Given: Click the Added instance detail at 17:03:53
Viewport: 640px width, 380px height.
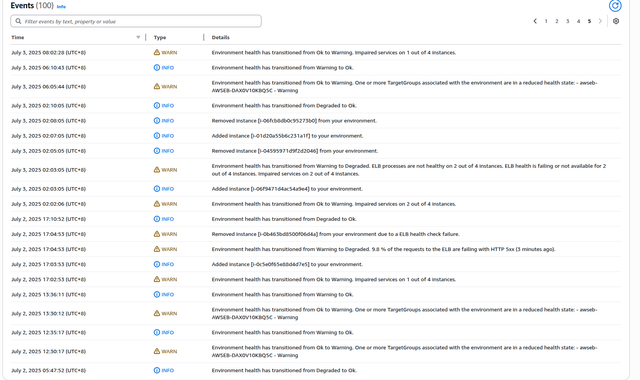Looking at the screenshot, I should pyautogui.click(x=287, y=264).
